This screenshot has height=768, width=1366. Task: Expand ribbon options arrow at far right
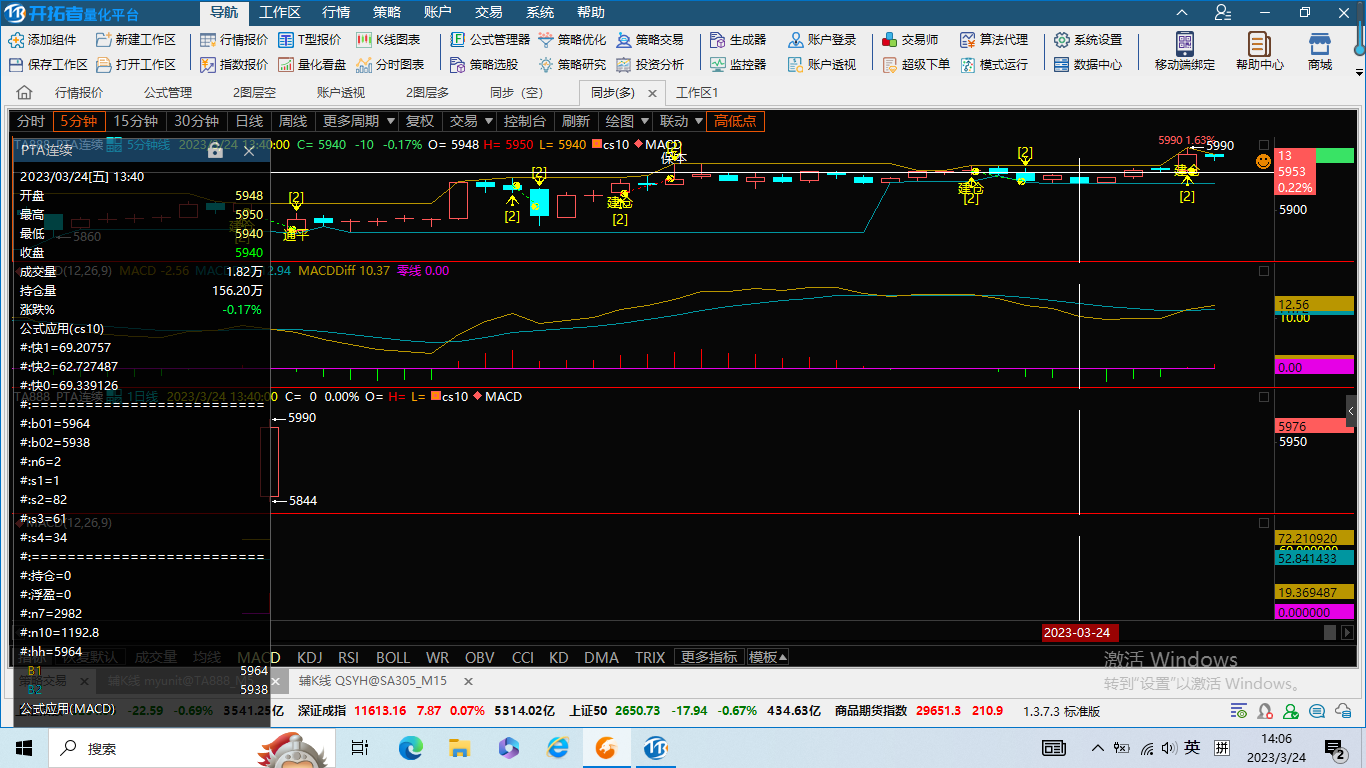tap(1358, 72)
